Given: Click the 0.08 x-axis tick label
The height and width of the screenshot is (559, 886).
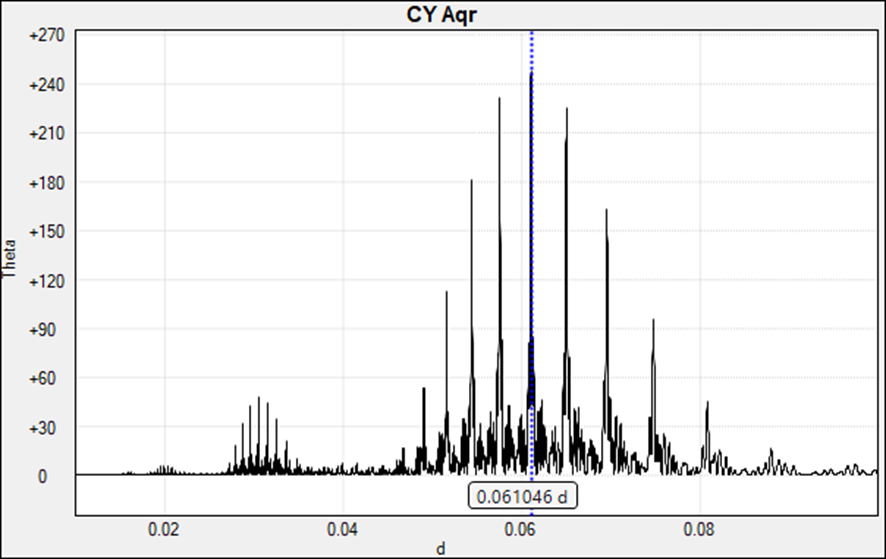Looking at the screenshot, I should click(699, 525).
